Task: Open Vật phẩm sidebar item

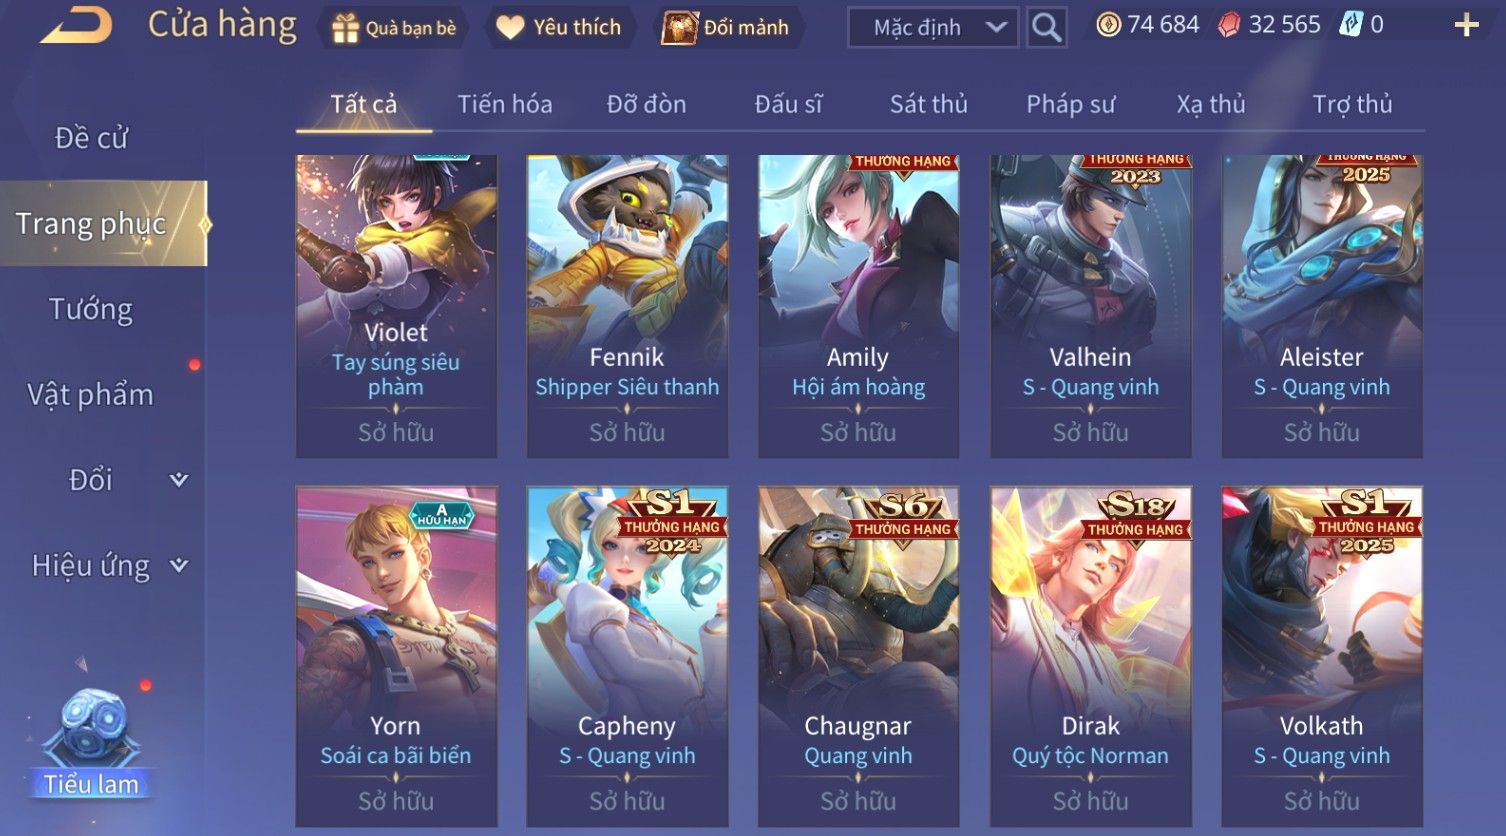Action: 90,395
